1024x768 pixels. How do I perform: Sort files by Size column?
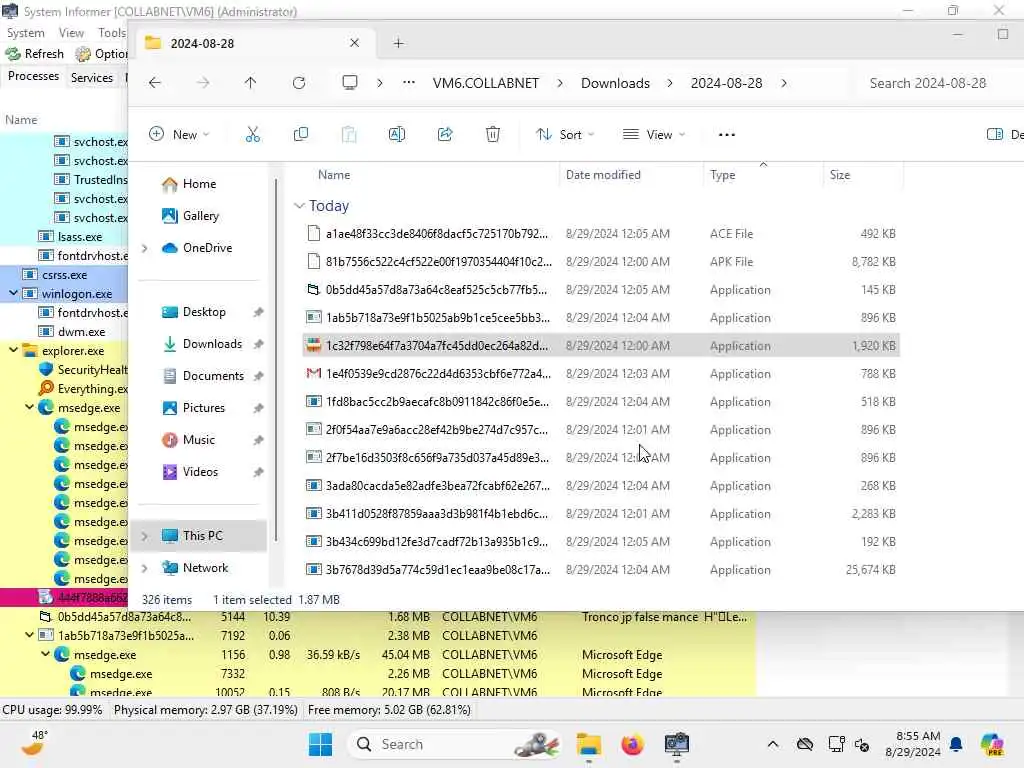840,175
